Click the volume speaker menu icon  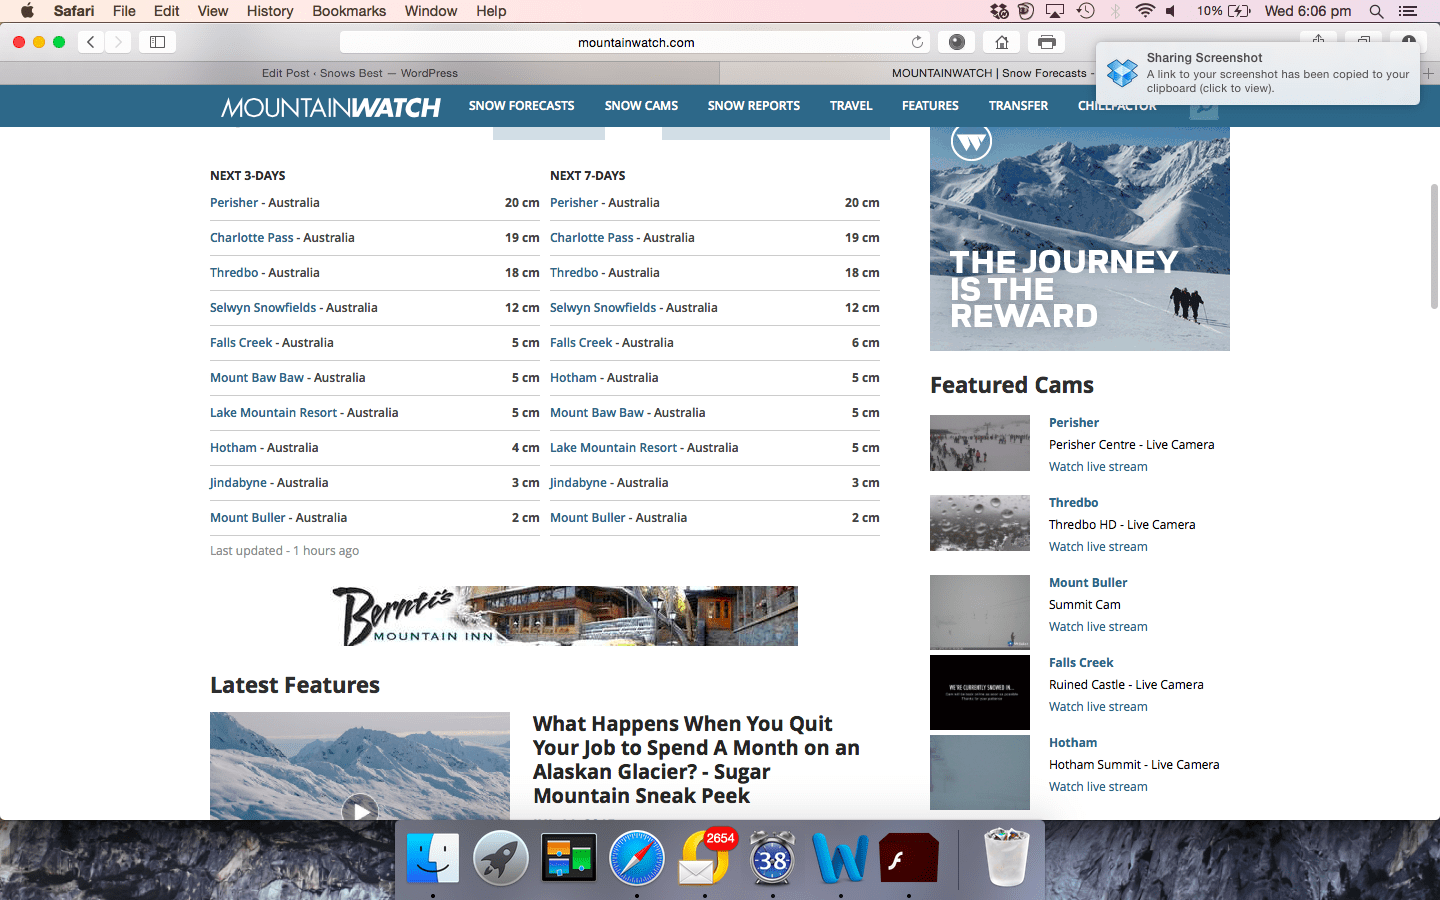click(1172, 11)
